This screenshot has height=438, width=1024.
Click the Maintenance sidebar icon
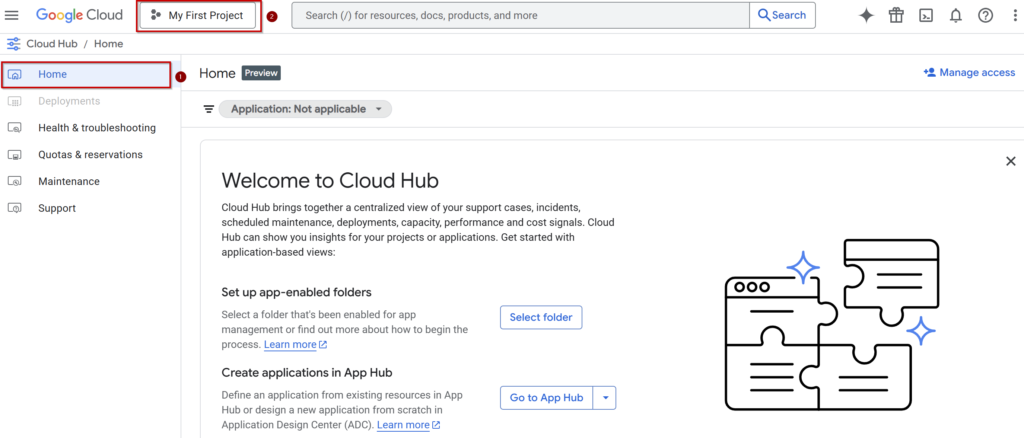[x=15, y=181]
